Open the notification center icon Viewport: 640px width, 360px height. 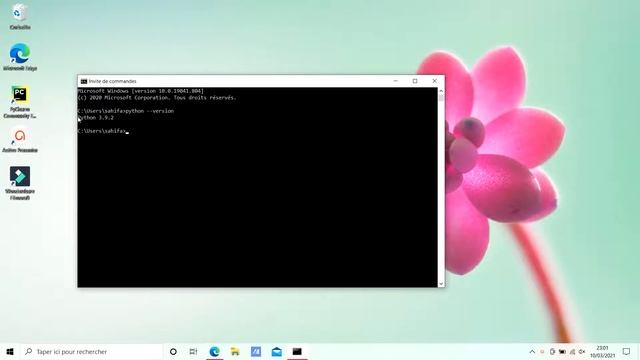pyautogui.click(x=627, y=351)
